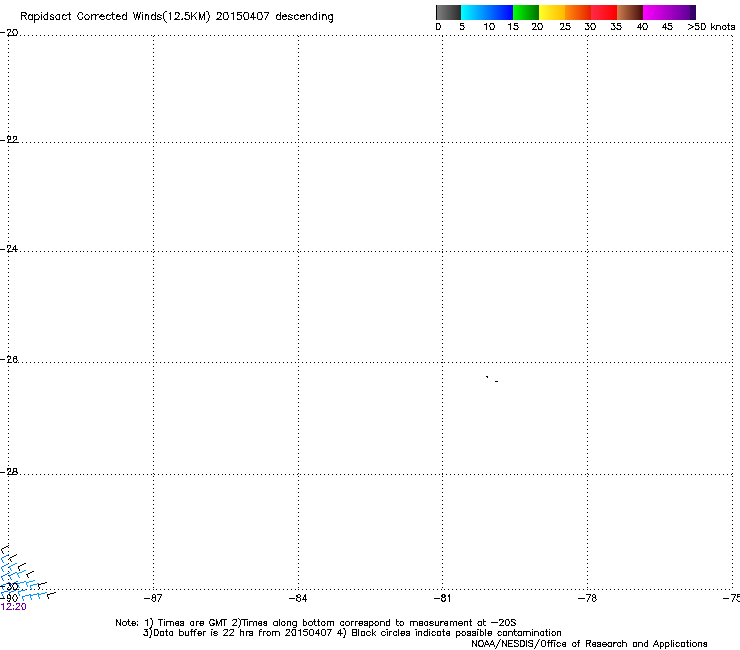Click the note 'Black circles indicate possible contamination'
740x650 pixels.
[456, 633]
